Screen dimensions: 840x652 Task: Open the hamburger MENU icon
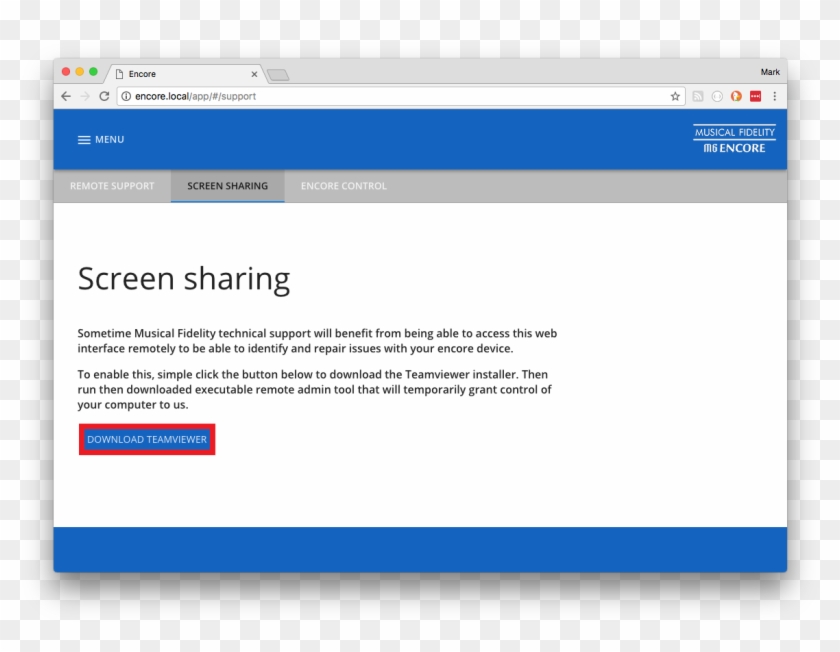(84, 140)
